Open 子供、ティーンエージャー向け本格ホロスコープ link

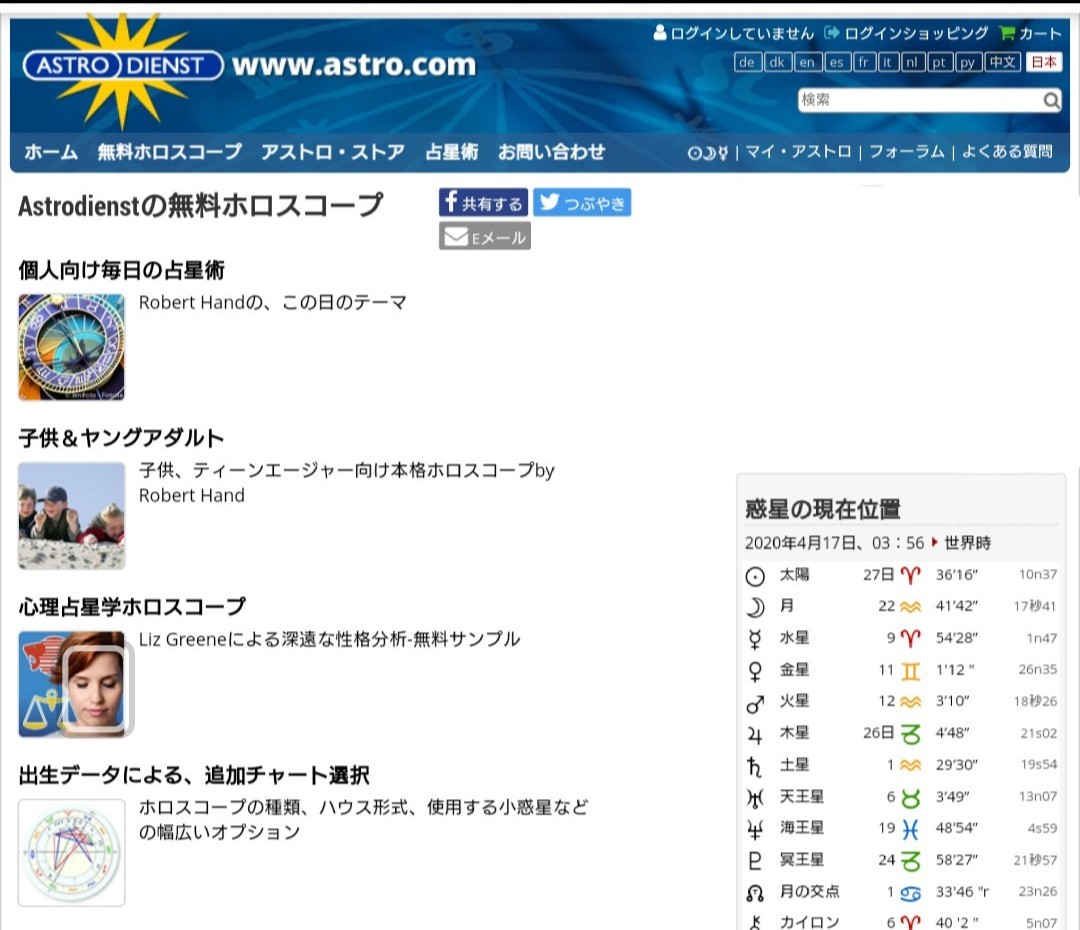tap(346, 482)
